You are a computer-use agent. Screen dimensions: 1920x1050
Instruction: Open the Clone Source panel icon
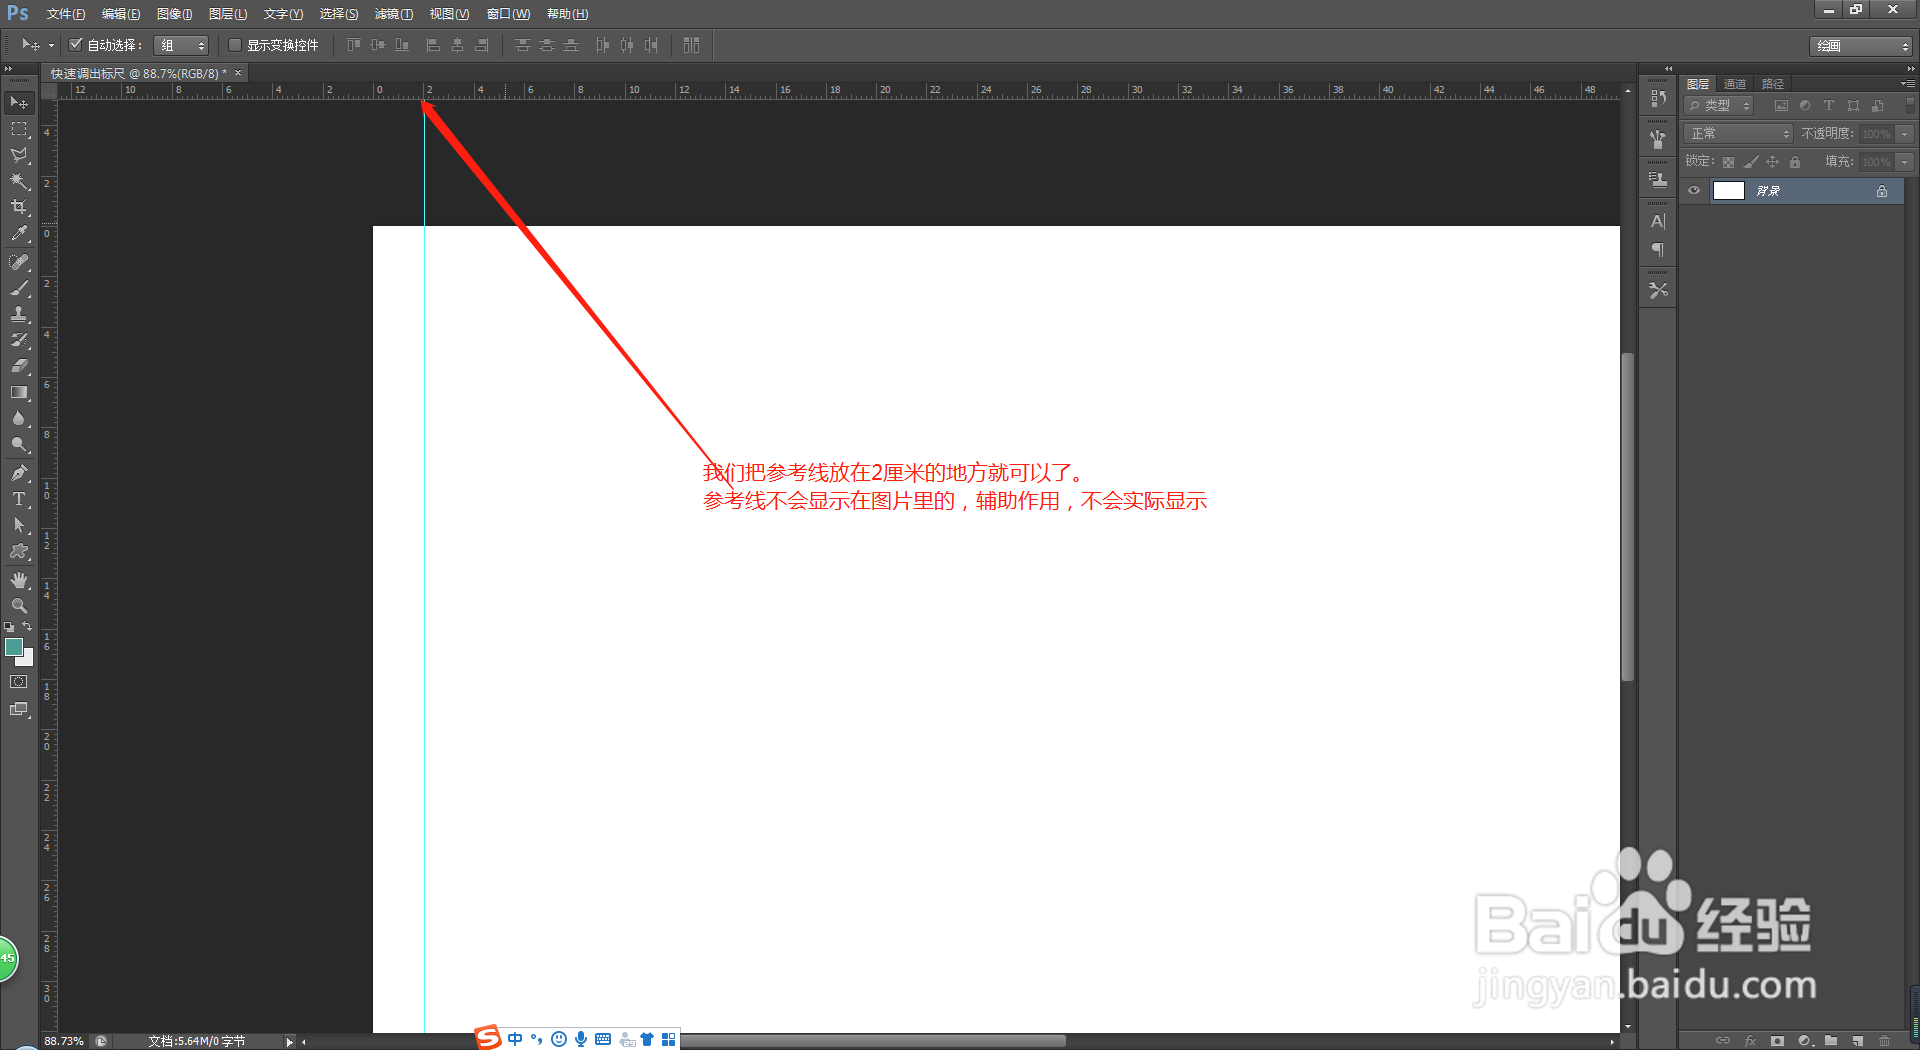coord(1658,180)
